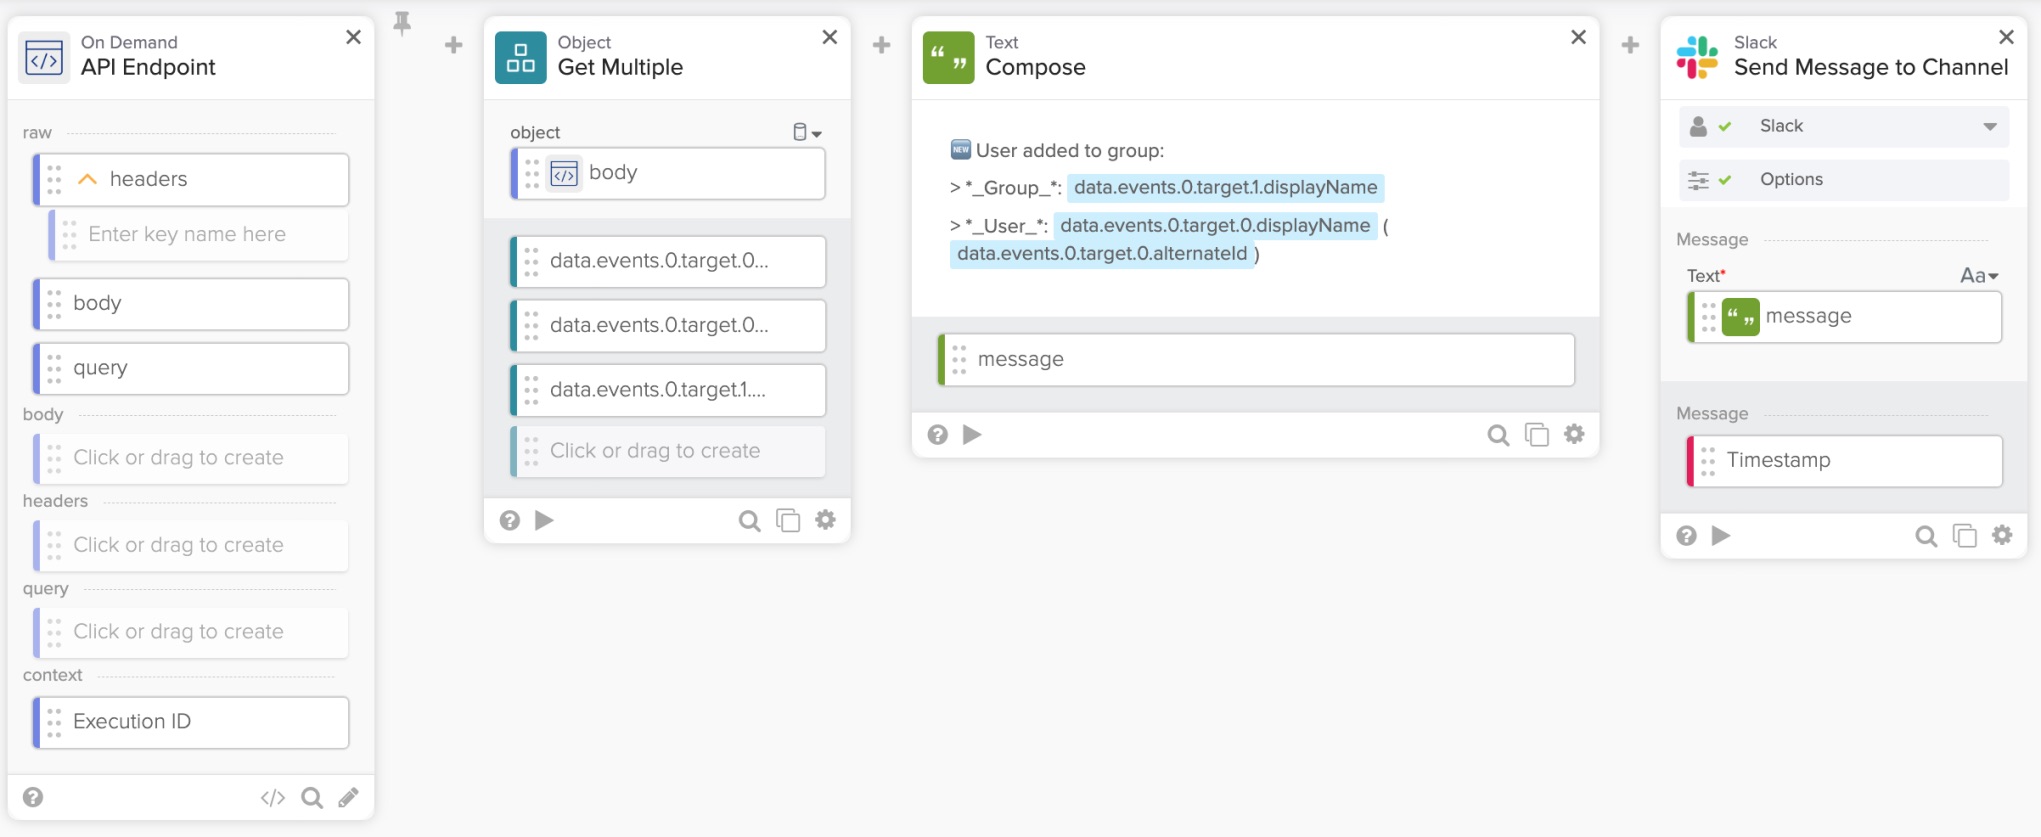Click the search icon on Slack card
Viewport: 2041px width, 837px height.
(1925, 536)
